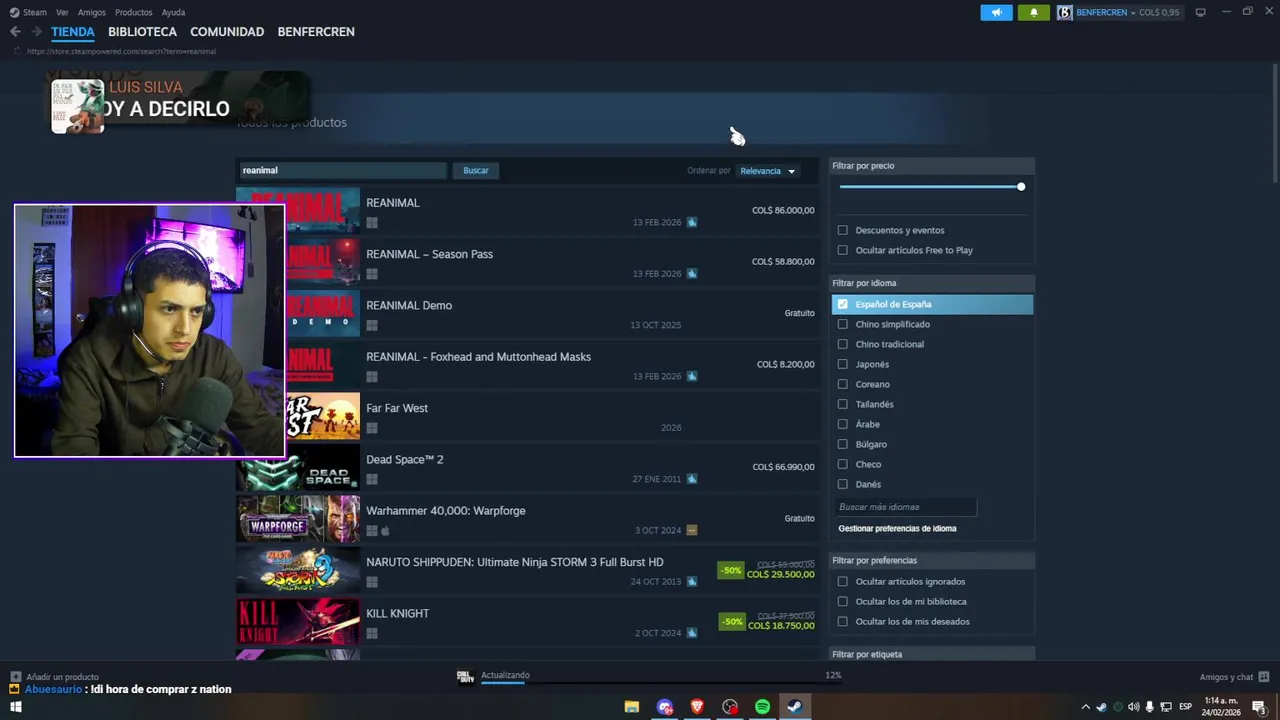
Task: Click the Call of Duty download icon
Action: pos(465,676)
